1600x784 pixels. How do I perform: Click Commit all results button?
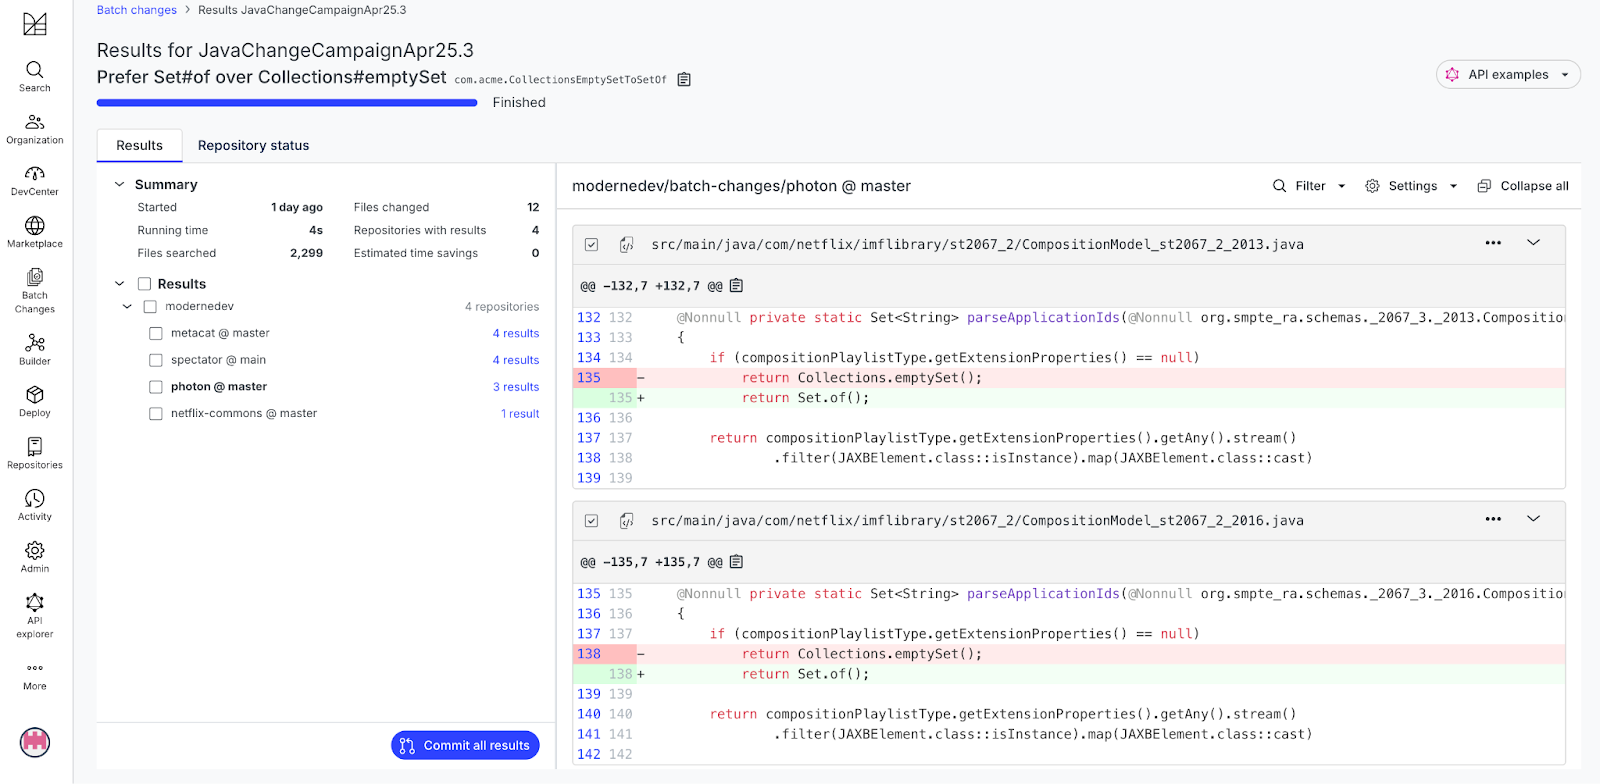pos(465,745)
